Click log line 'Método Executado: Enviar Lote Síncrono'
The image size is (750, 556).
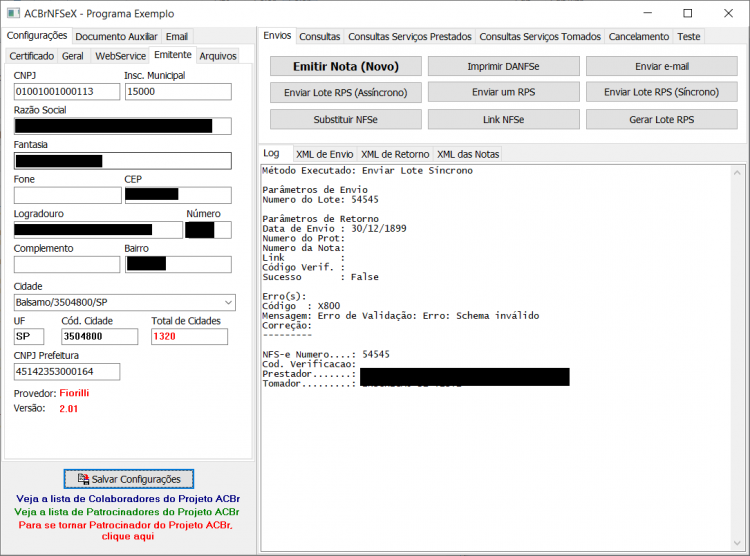point(367,171)
